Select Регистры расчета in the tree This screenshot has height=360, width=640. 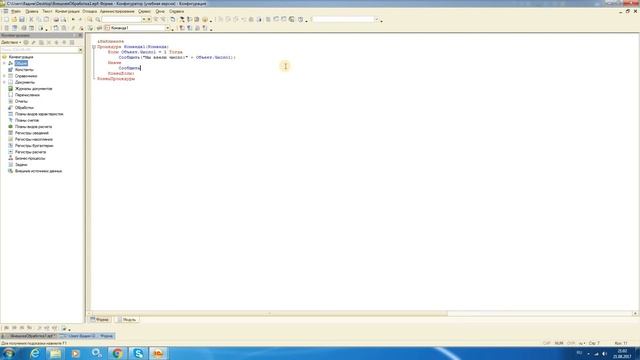pos(31,152)
